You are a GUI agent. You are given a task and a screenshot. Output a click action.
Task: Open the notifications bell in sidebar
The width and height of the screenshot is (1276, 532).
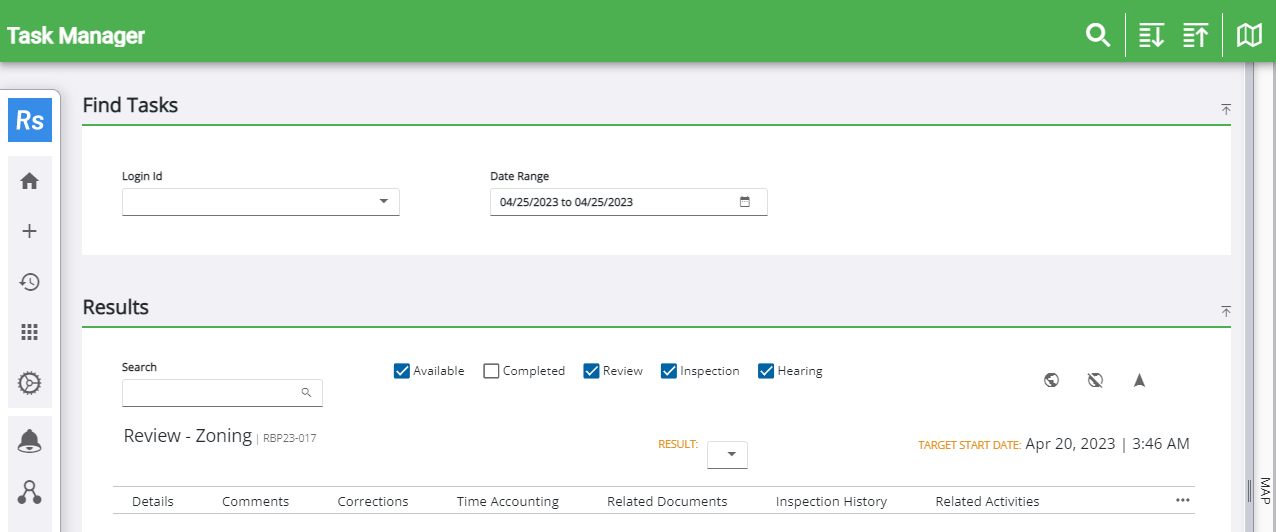(30, 441)
